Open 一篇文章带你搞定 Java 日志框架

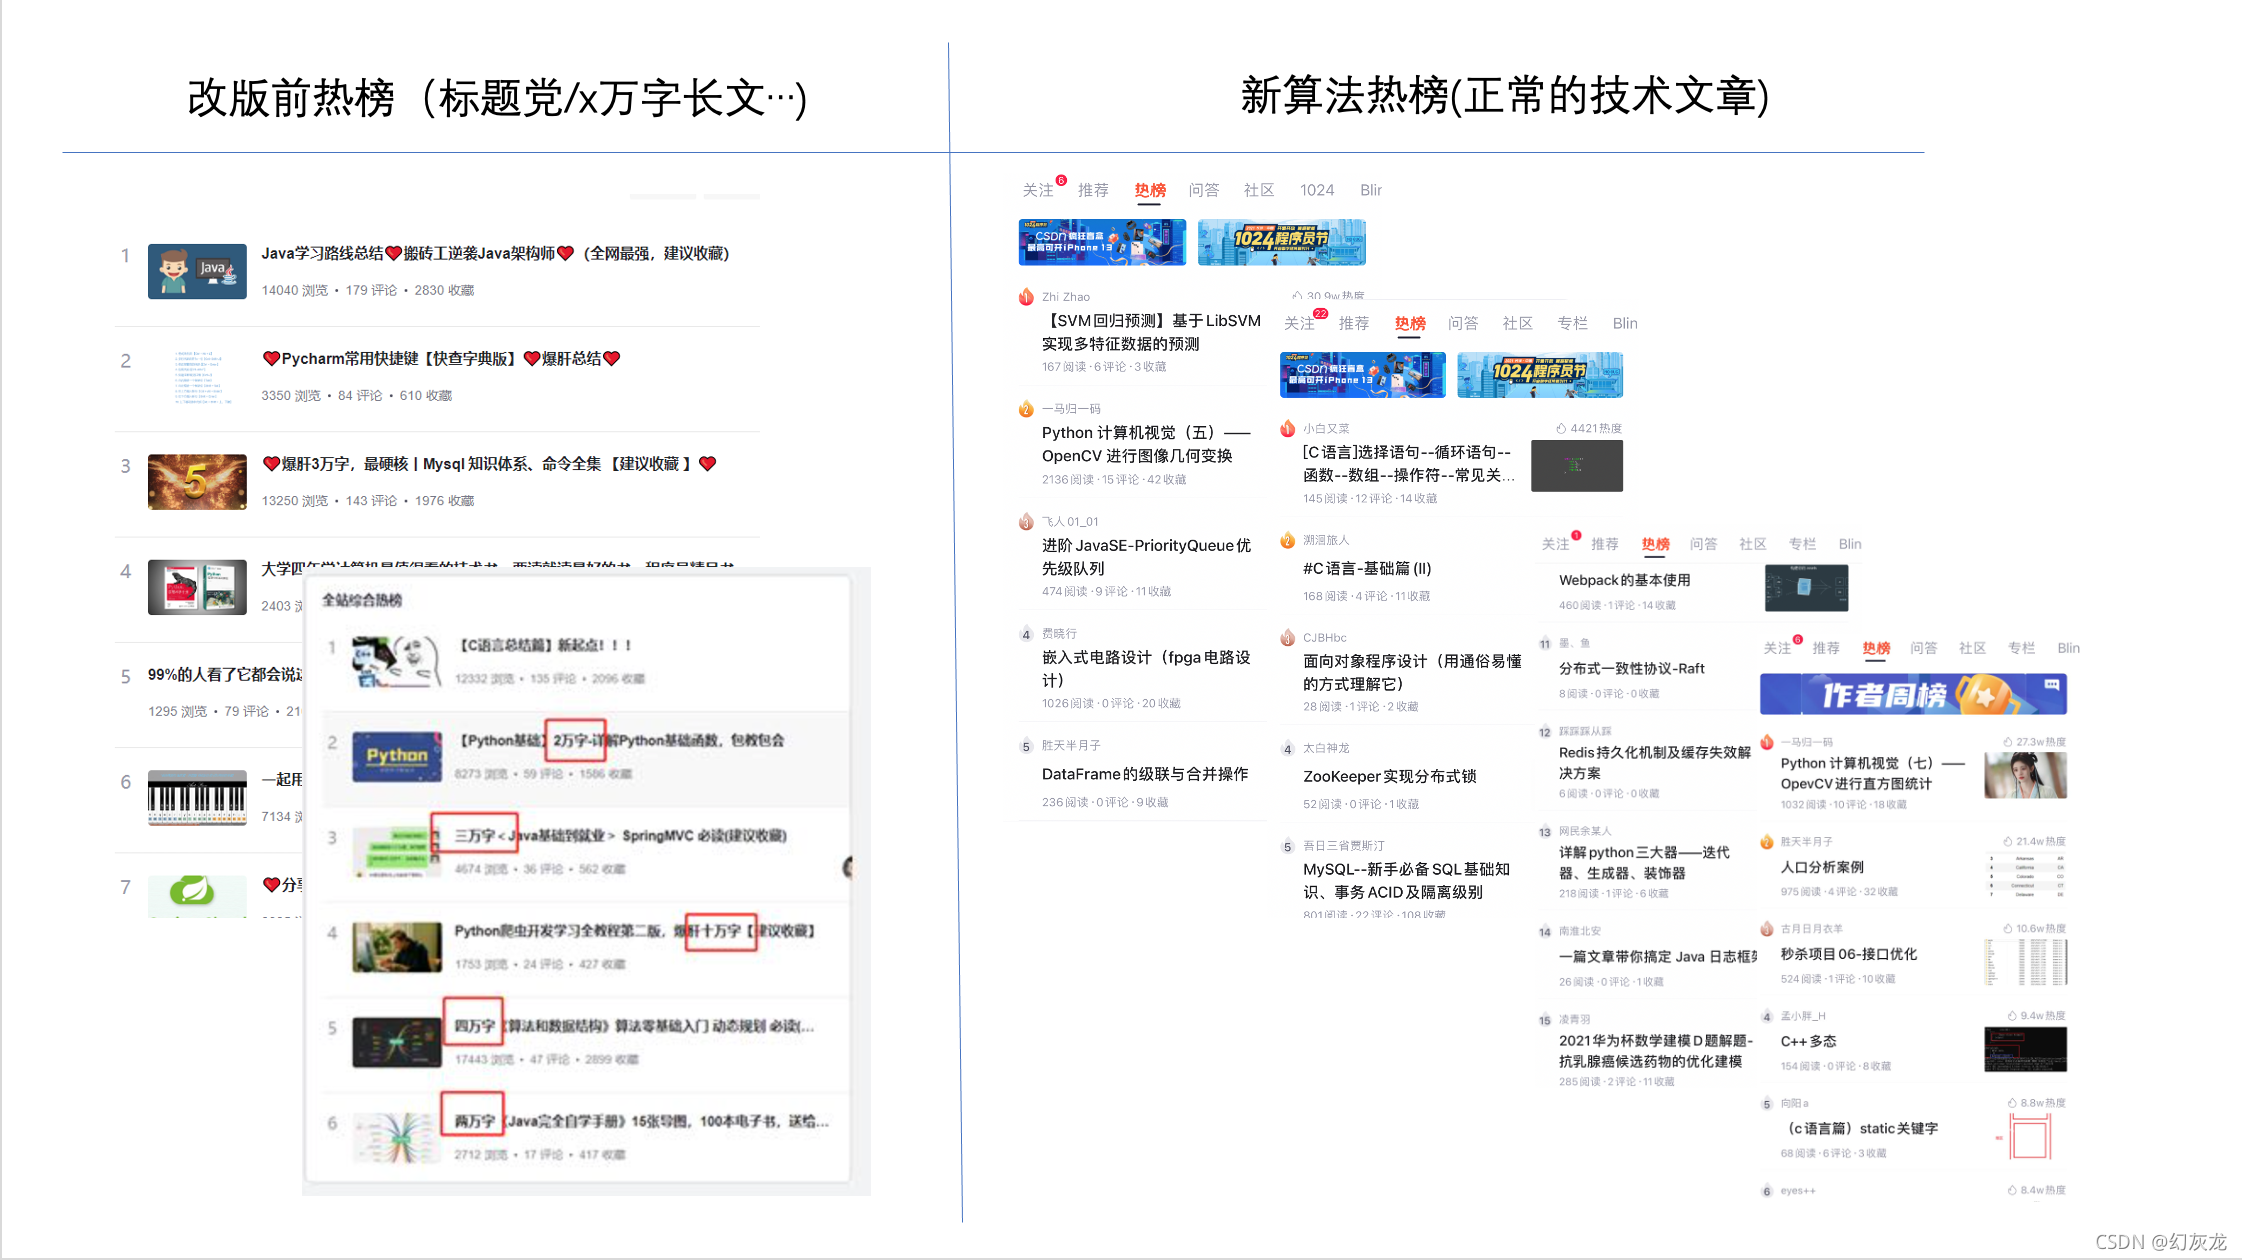(x=1658, y=957)
